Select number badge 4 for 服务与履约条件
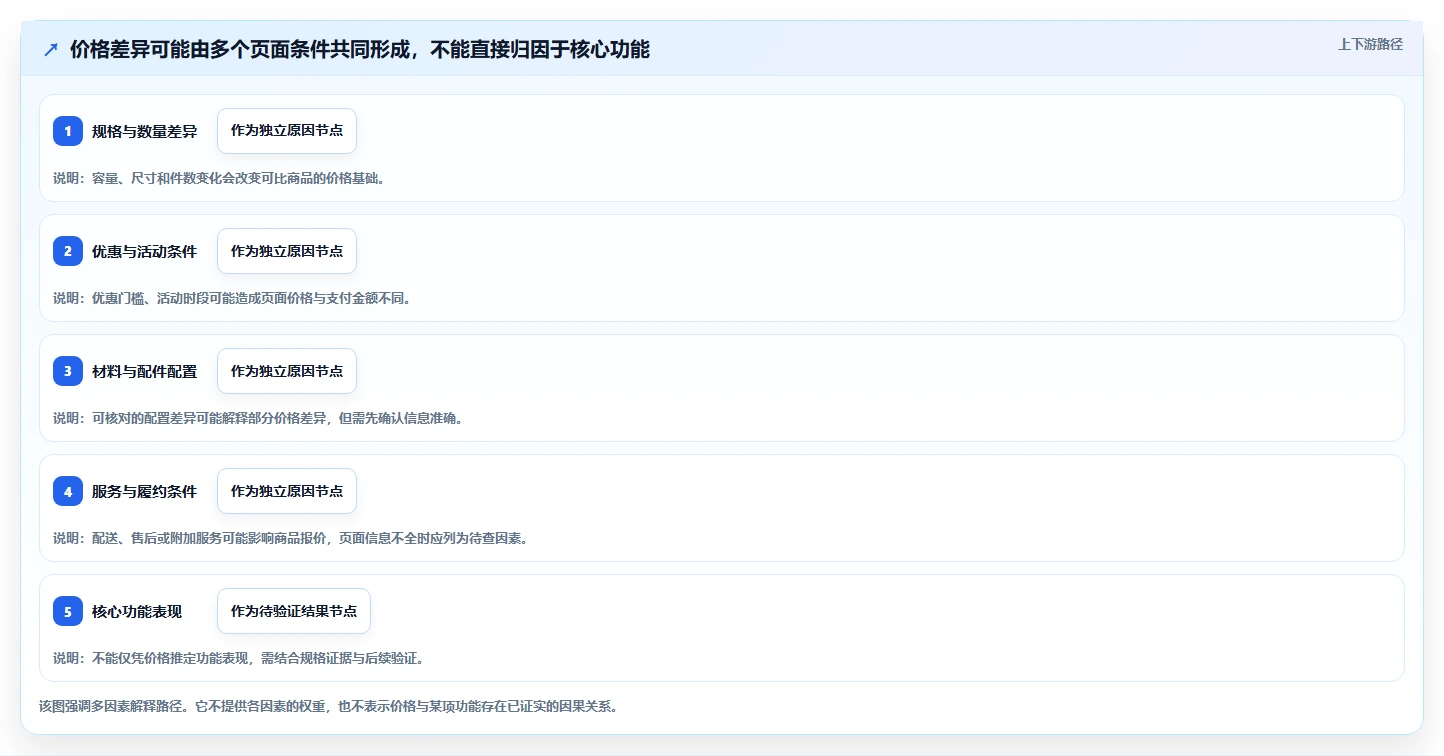This screenshot has width=1444, height=756. (x=68, y=491)
